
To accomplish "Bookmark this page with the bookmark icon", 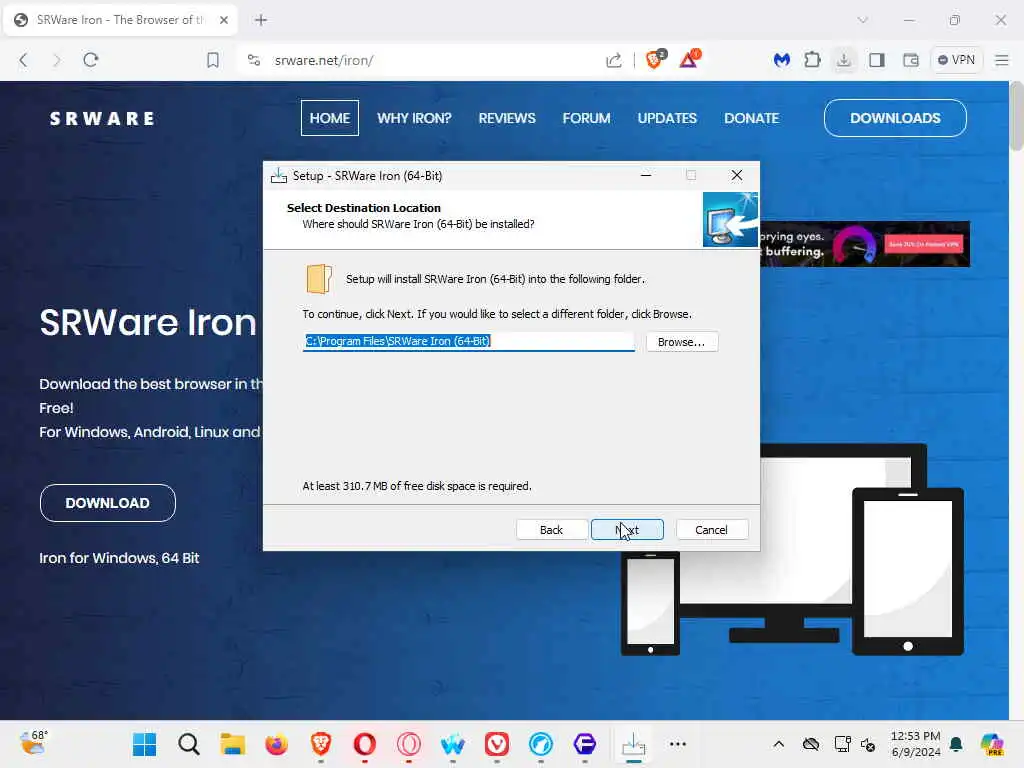I will click(213, 61).
